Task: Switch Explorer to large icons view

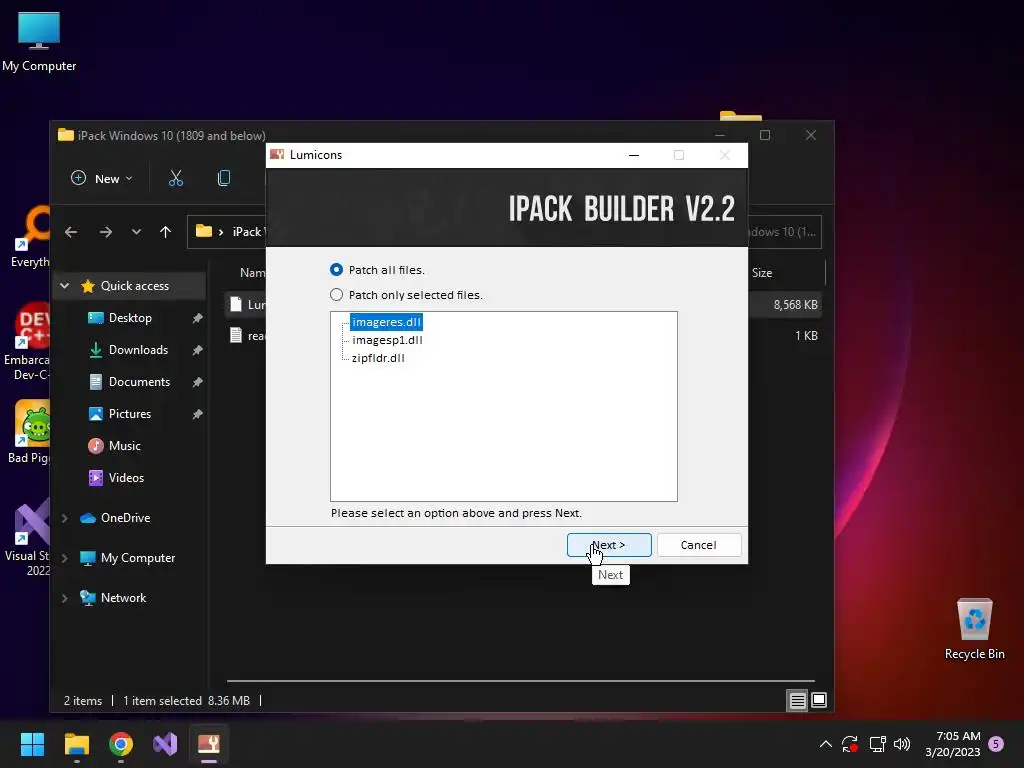Action: coord(819,701)
